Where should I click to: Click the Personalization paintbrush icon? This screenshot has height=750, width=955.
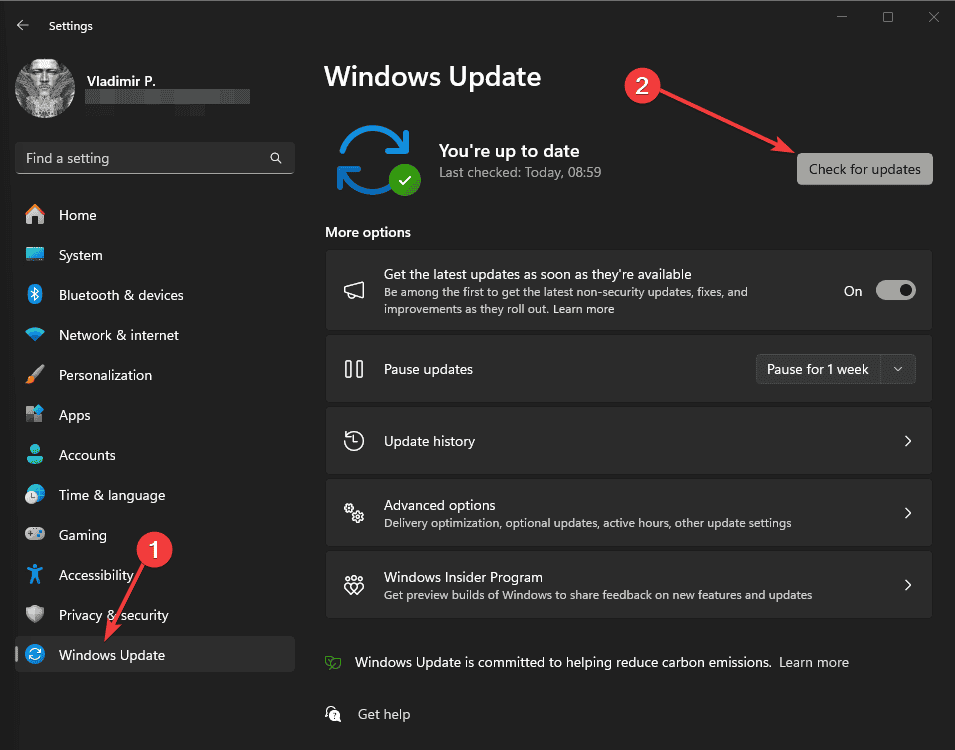tap(35, 374)
